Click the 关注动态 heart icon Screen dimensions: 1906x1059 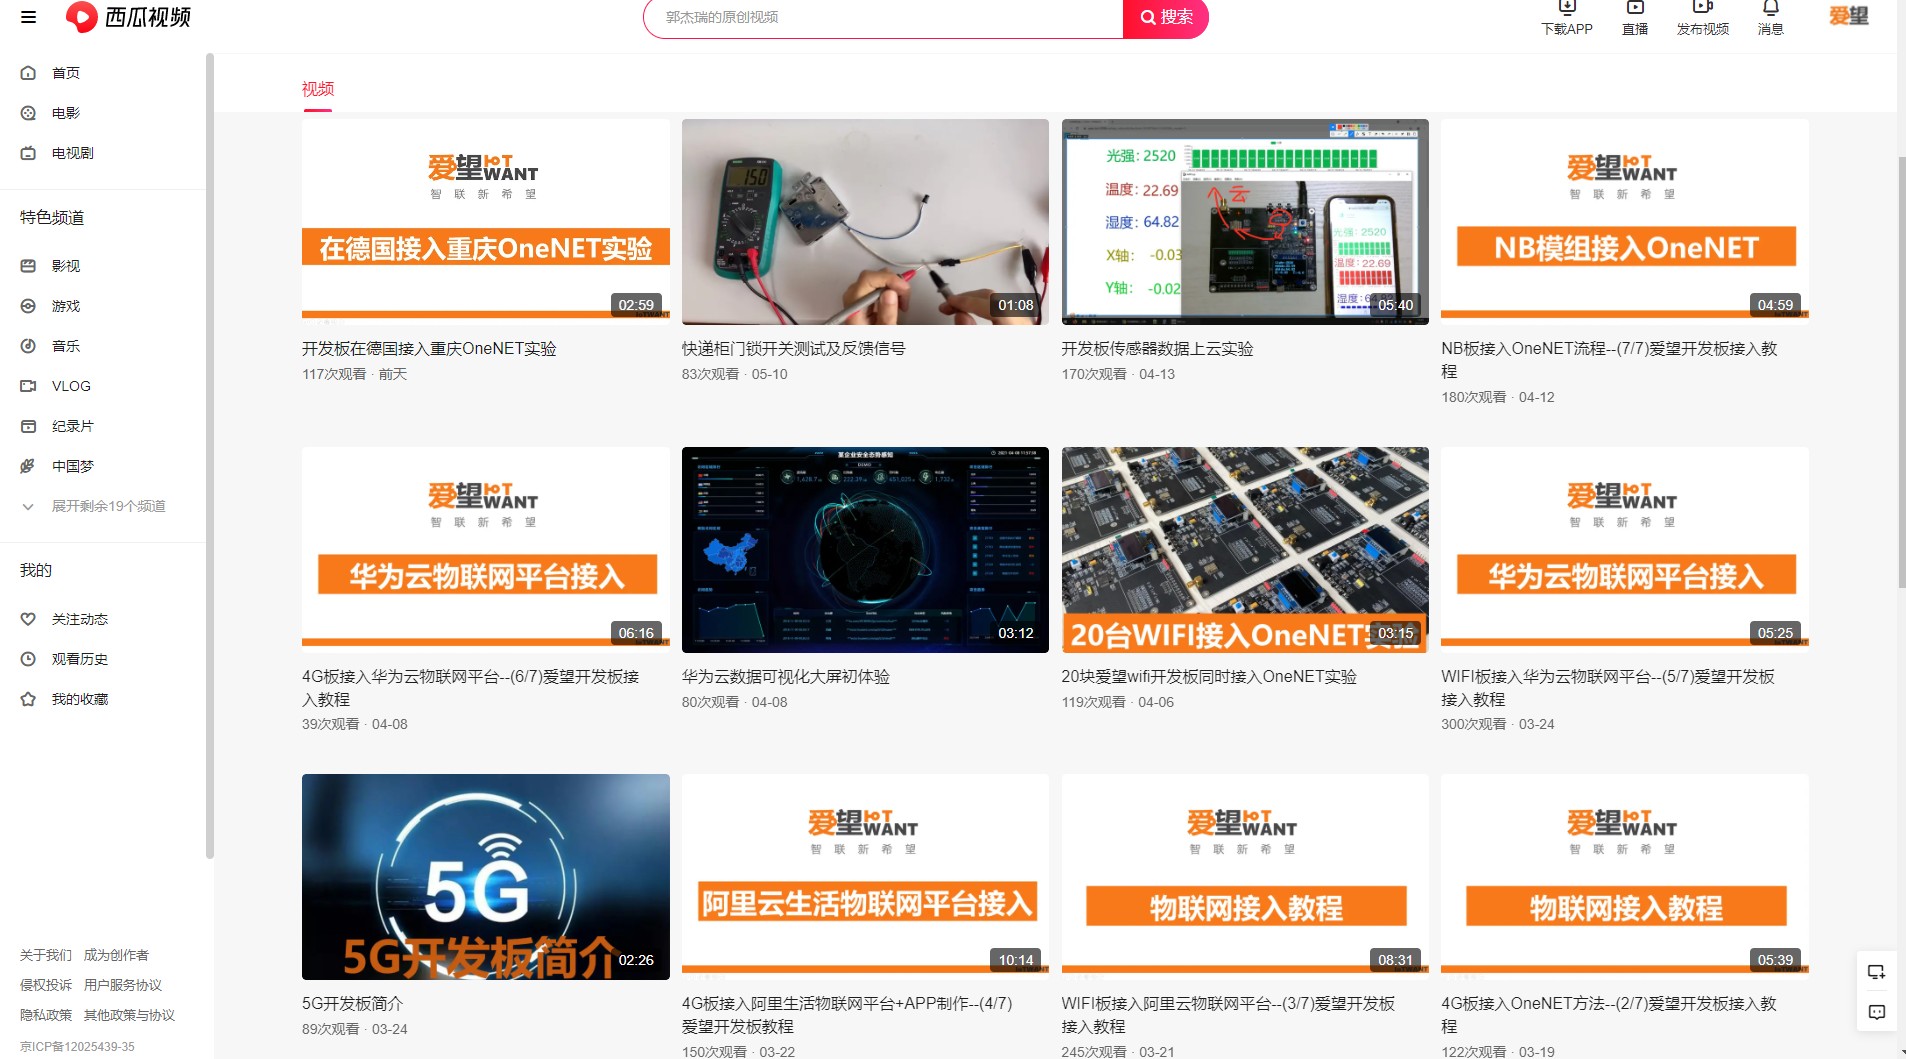click(28, 619)
